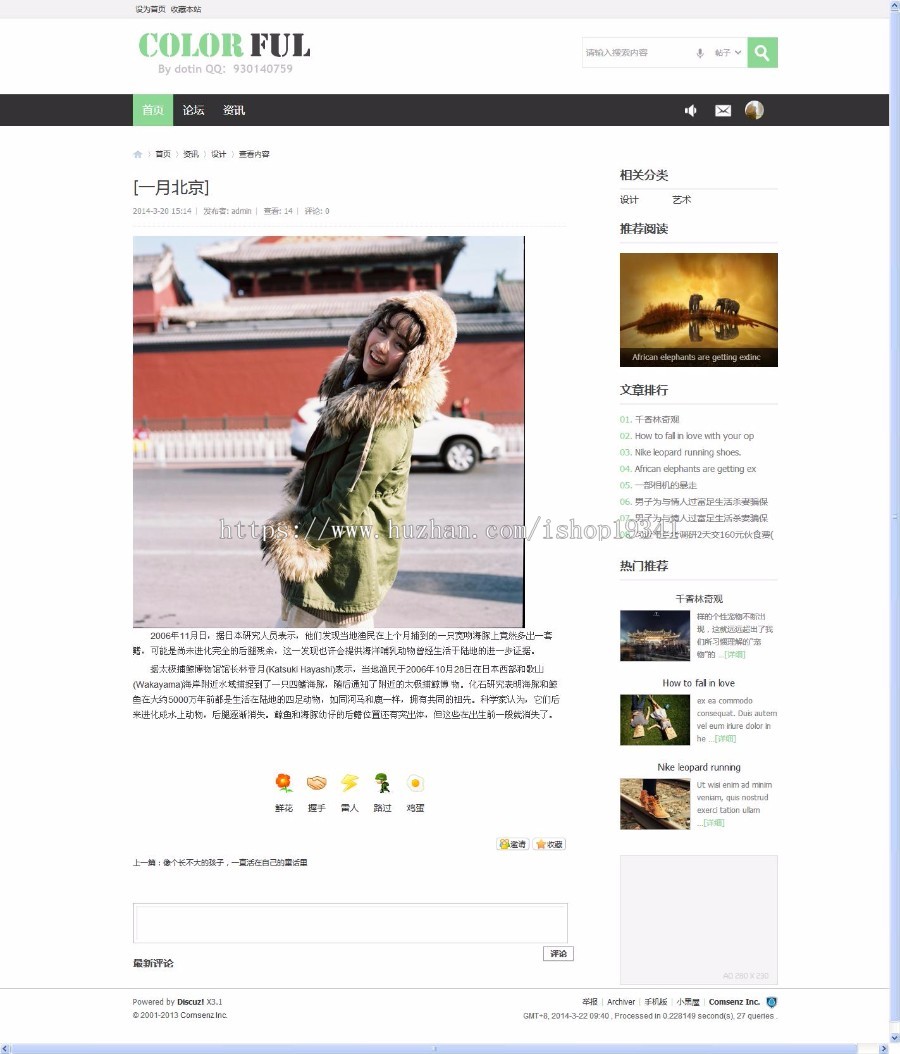The image size is (900, 1054).
Task: Click the 评论 comment submit button
Action: tap(557, 953)
